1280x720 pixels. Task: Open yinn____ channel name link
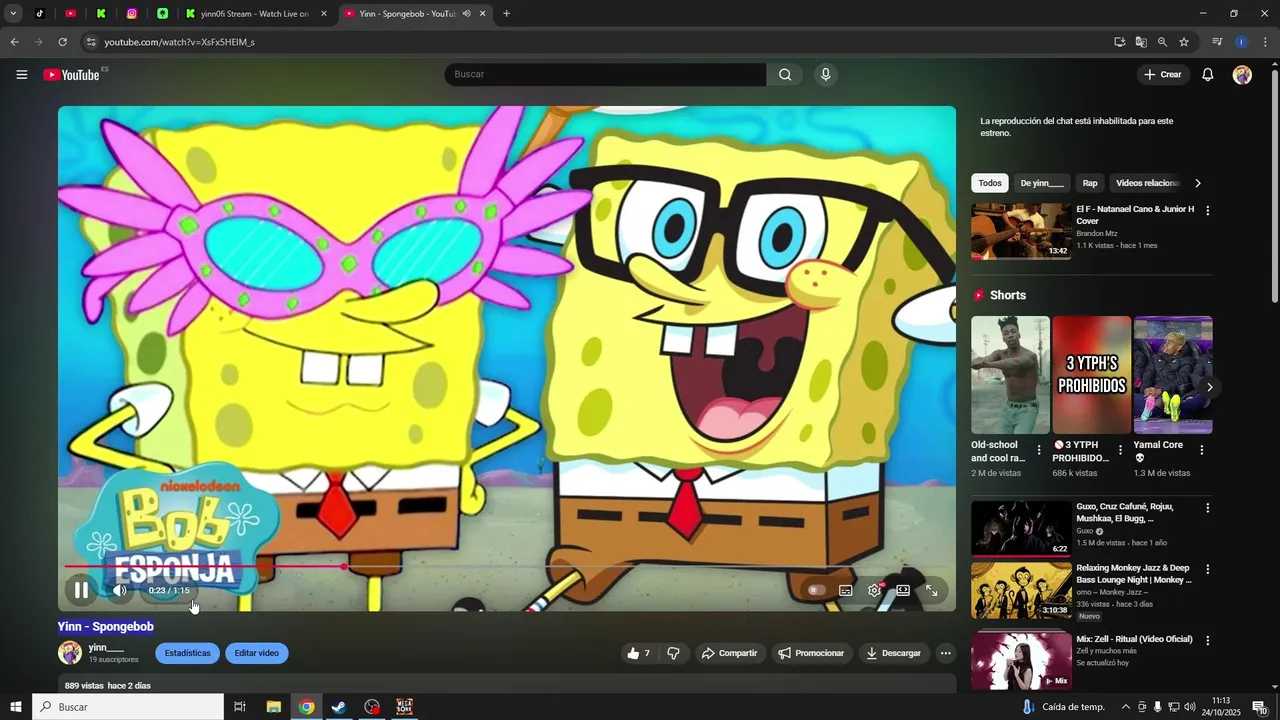pos(106,648)
